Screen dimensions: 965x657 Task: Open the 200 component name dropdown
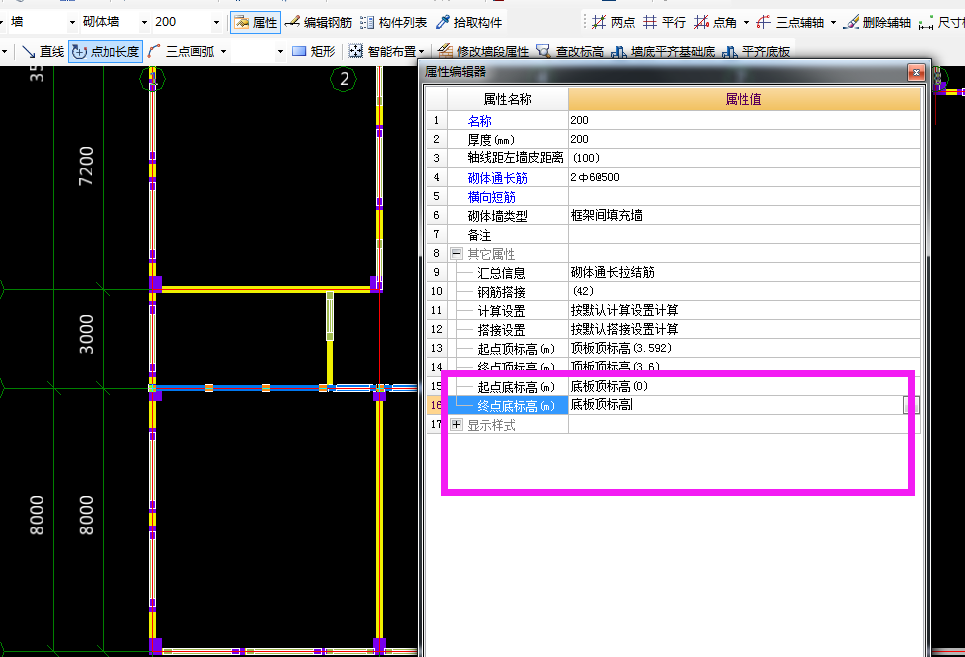pyautogui.click(x=216, y=23)
